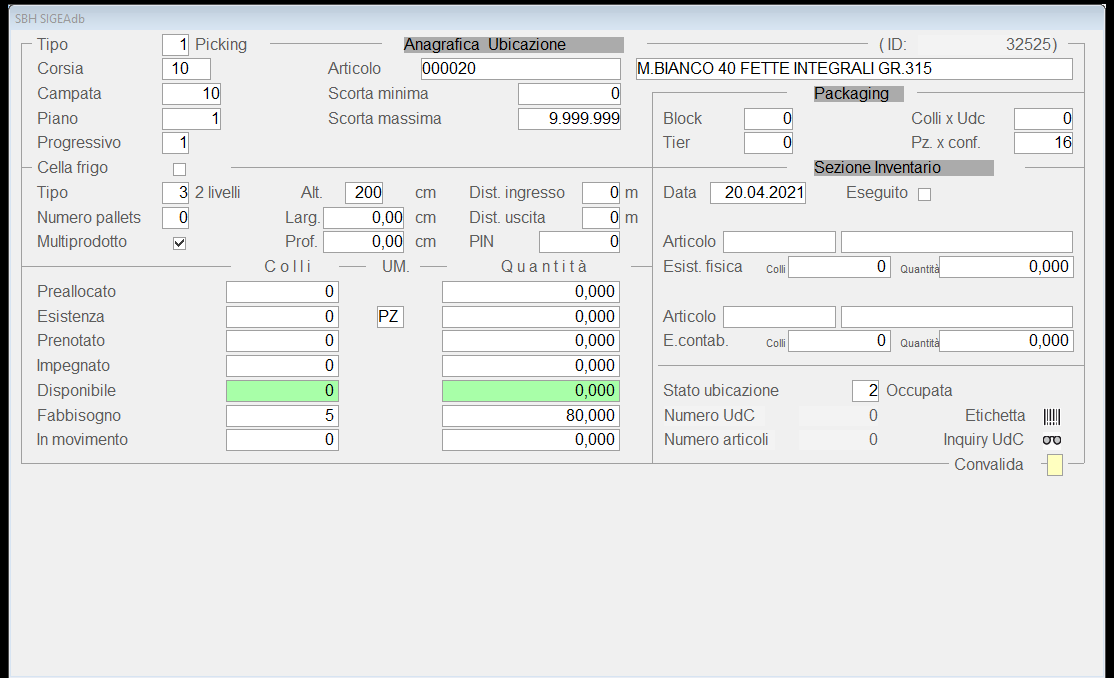1114x678 pixels.
Task: Click the Preallocato Colli field
Action: pos(282,292)
